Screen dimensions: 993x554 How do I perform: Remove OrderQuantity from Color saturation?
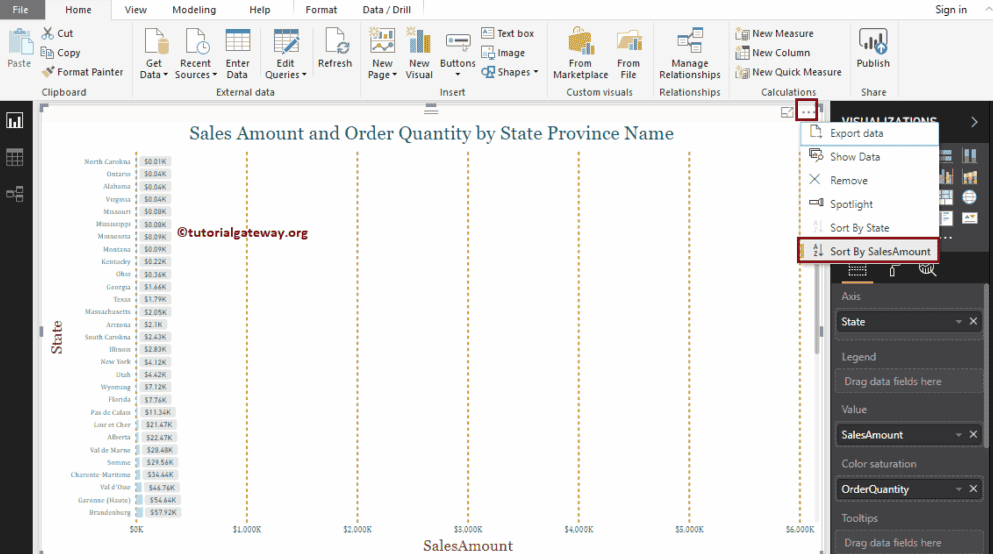[x=973, y=489]
